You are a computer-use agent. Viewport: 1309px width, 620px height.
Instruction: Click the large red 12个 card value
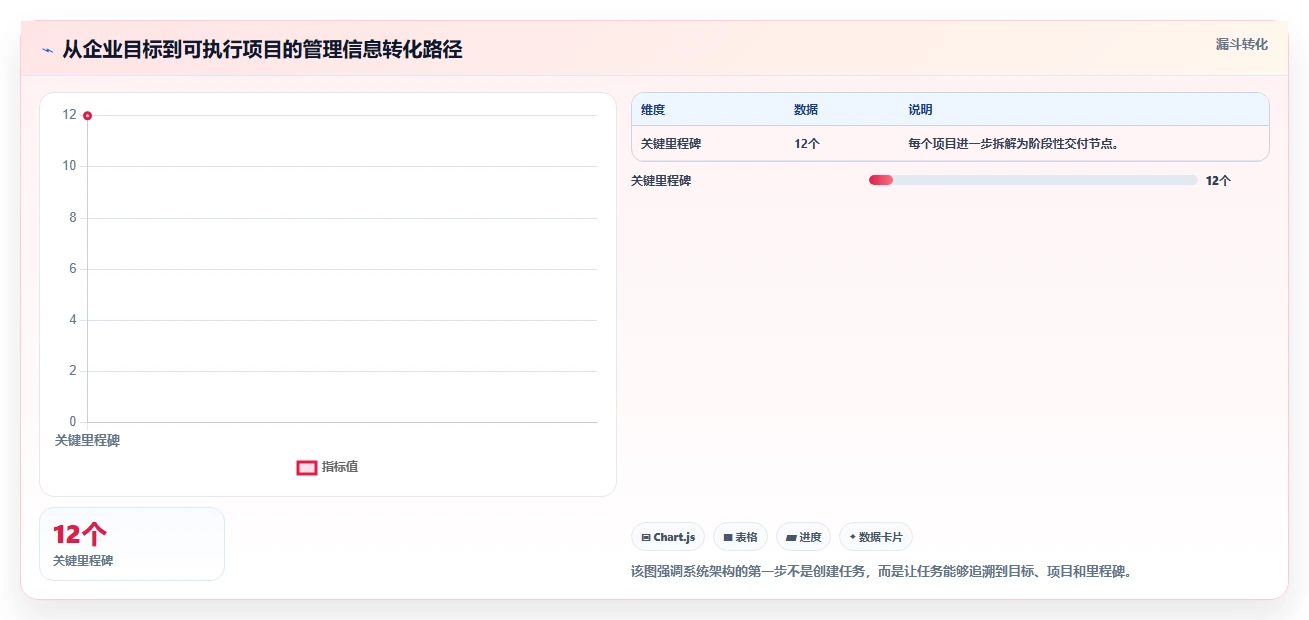tap(79, 534)
